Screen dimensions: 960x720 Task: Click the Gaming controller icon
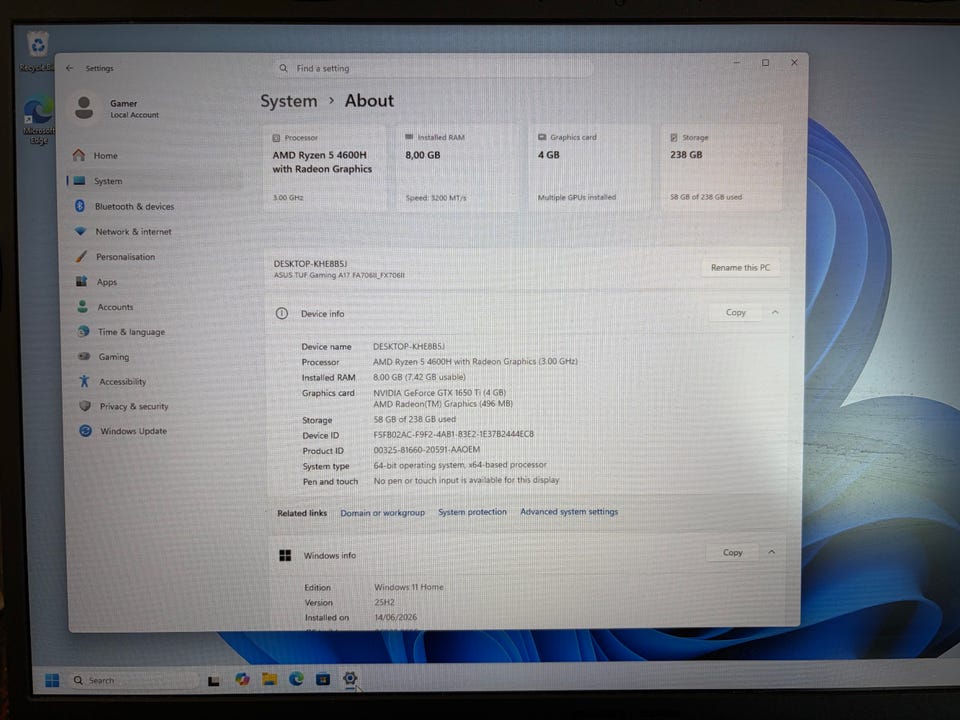[84, 356]
